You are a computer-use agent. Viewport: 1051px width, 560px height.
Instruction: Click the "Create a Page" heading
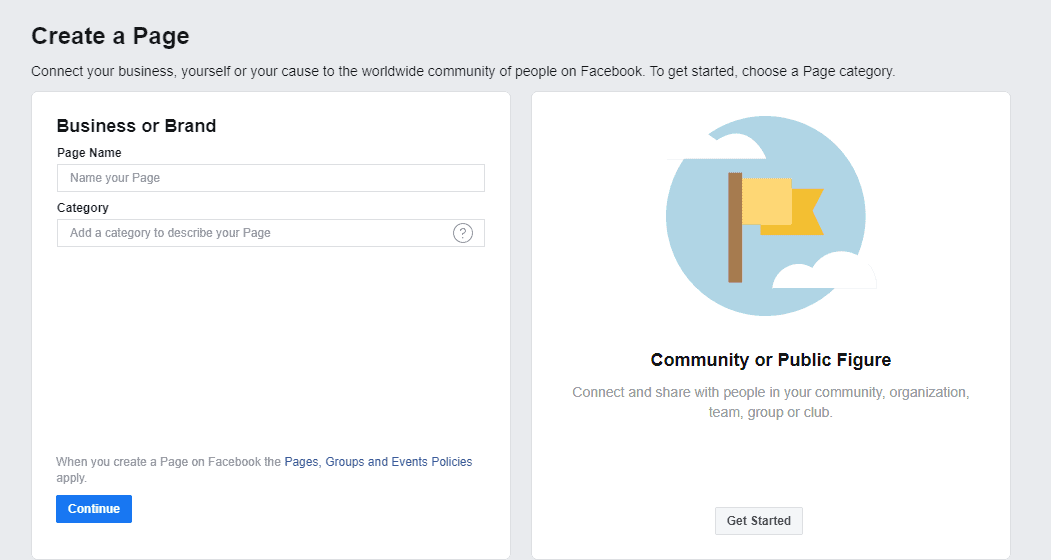click(110, 37)
